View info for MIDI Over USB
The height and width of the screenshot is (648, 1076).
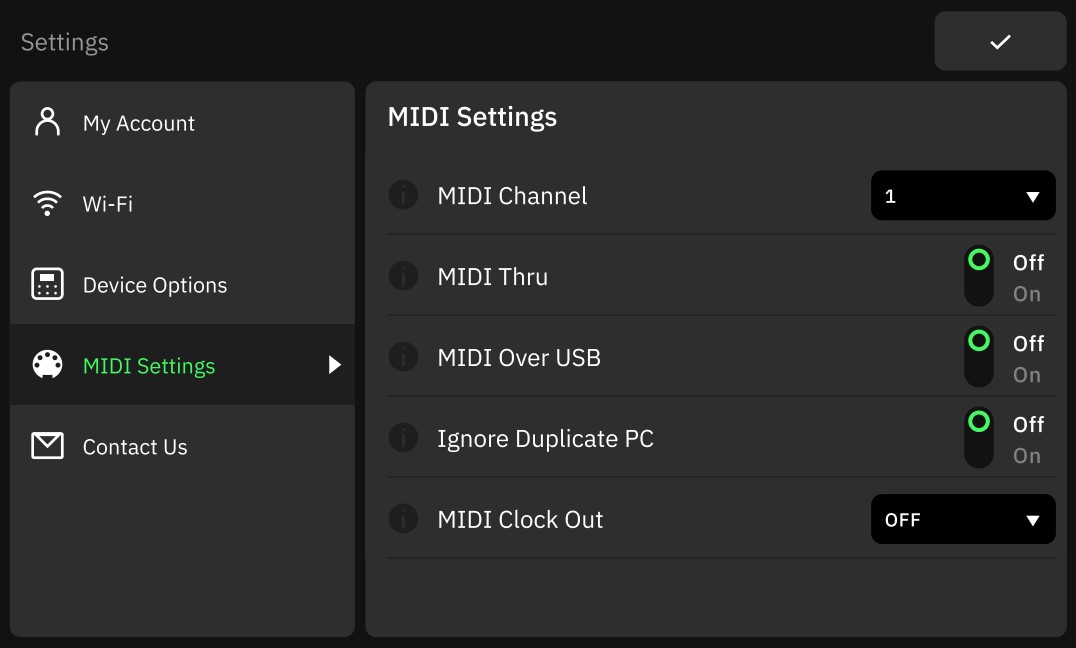coord(404,357)
